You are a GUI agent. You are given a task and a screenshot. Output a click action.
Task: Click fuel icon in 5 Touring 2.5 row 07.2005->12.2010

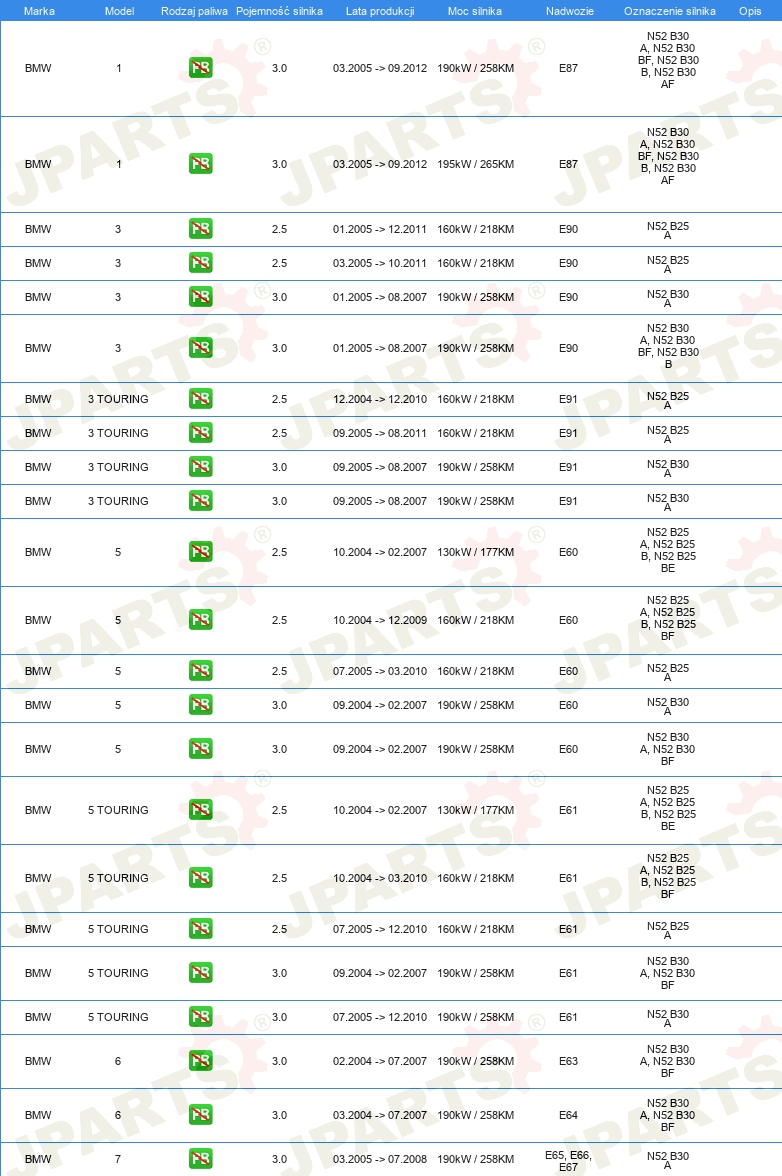click(x=200, y=928)
